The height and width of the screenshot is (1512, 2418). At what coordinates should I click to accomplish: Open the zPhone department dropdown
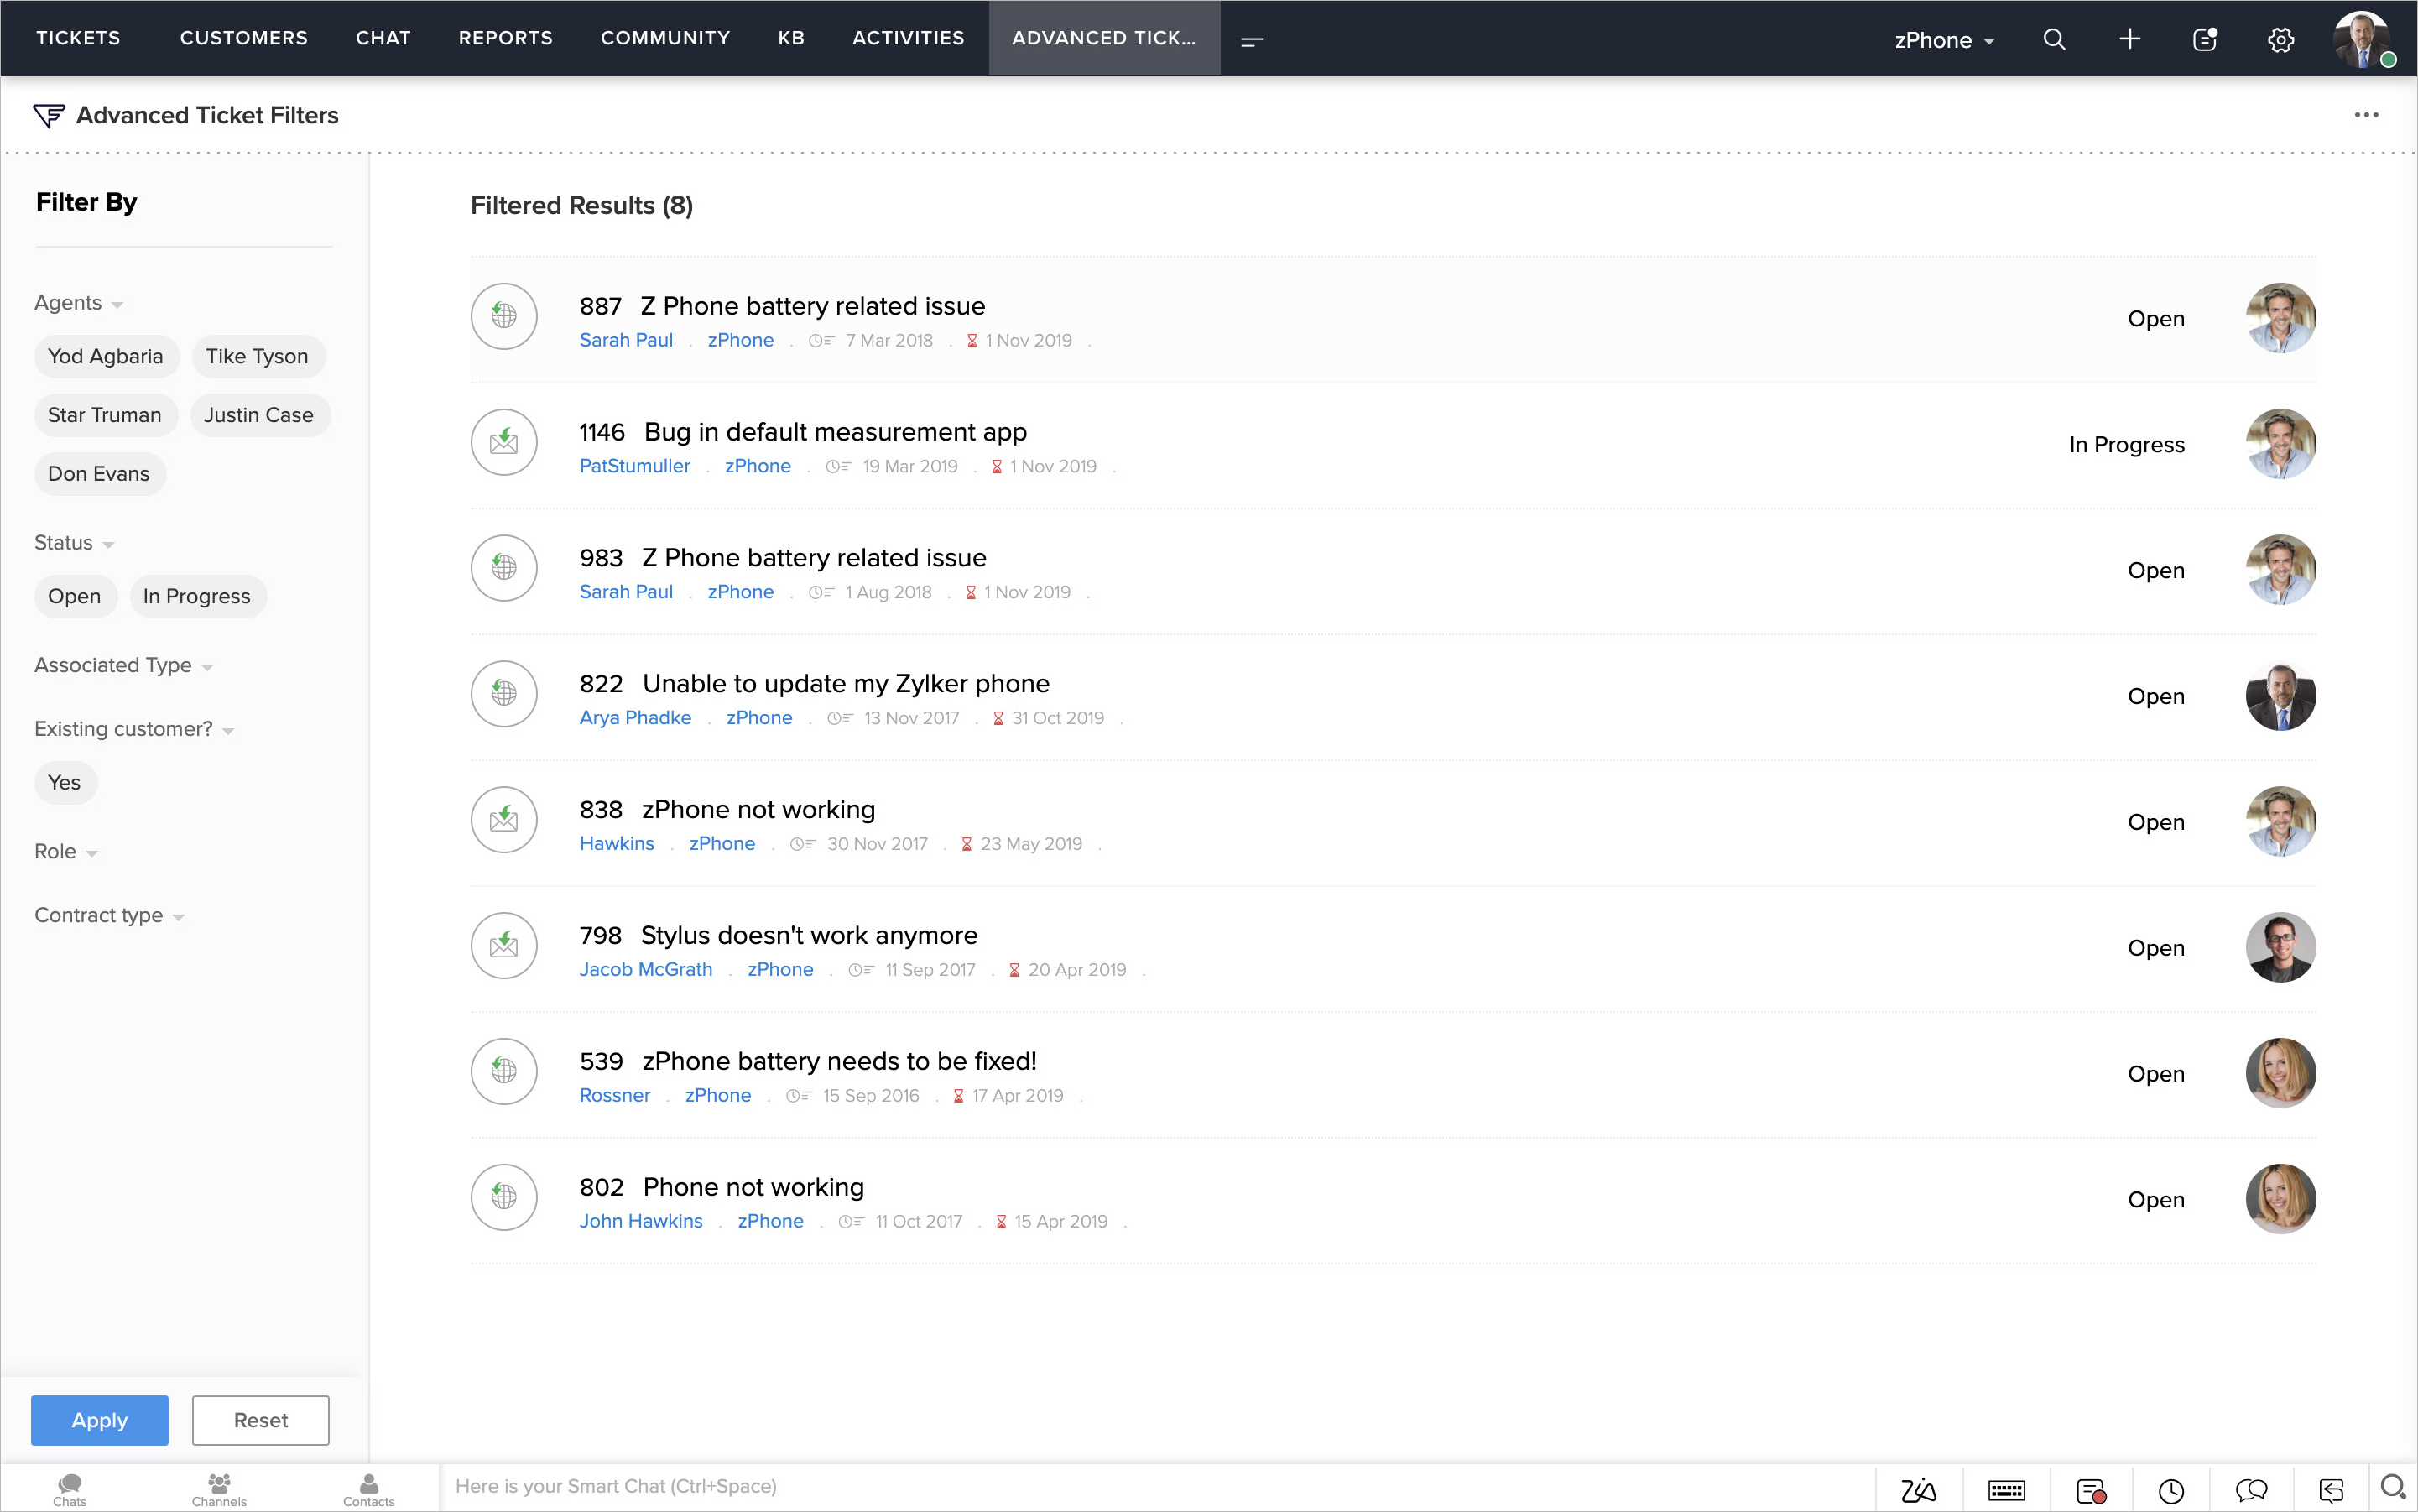point(1943,40)
